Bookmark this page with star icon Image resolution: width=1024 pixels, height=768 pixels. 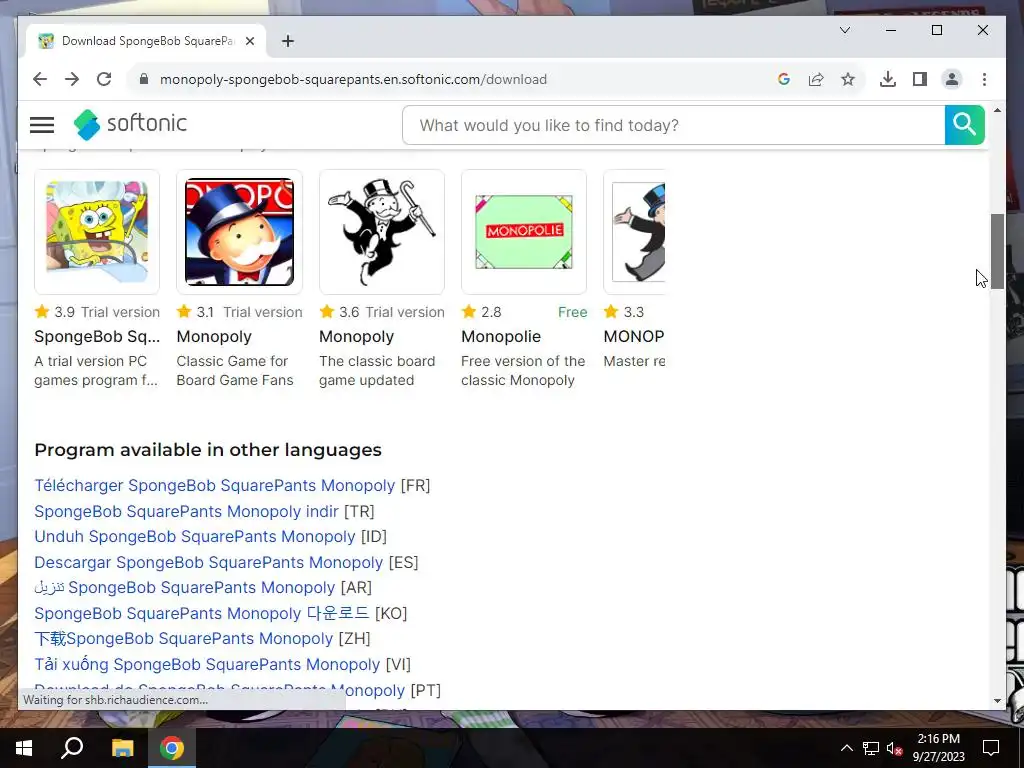tap(848, 79)
